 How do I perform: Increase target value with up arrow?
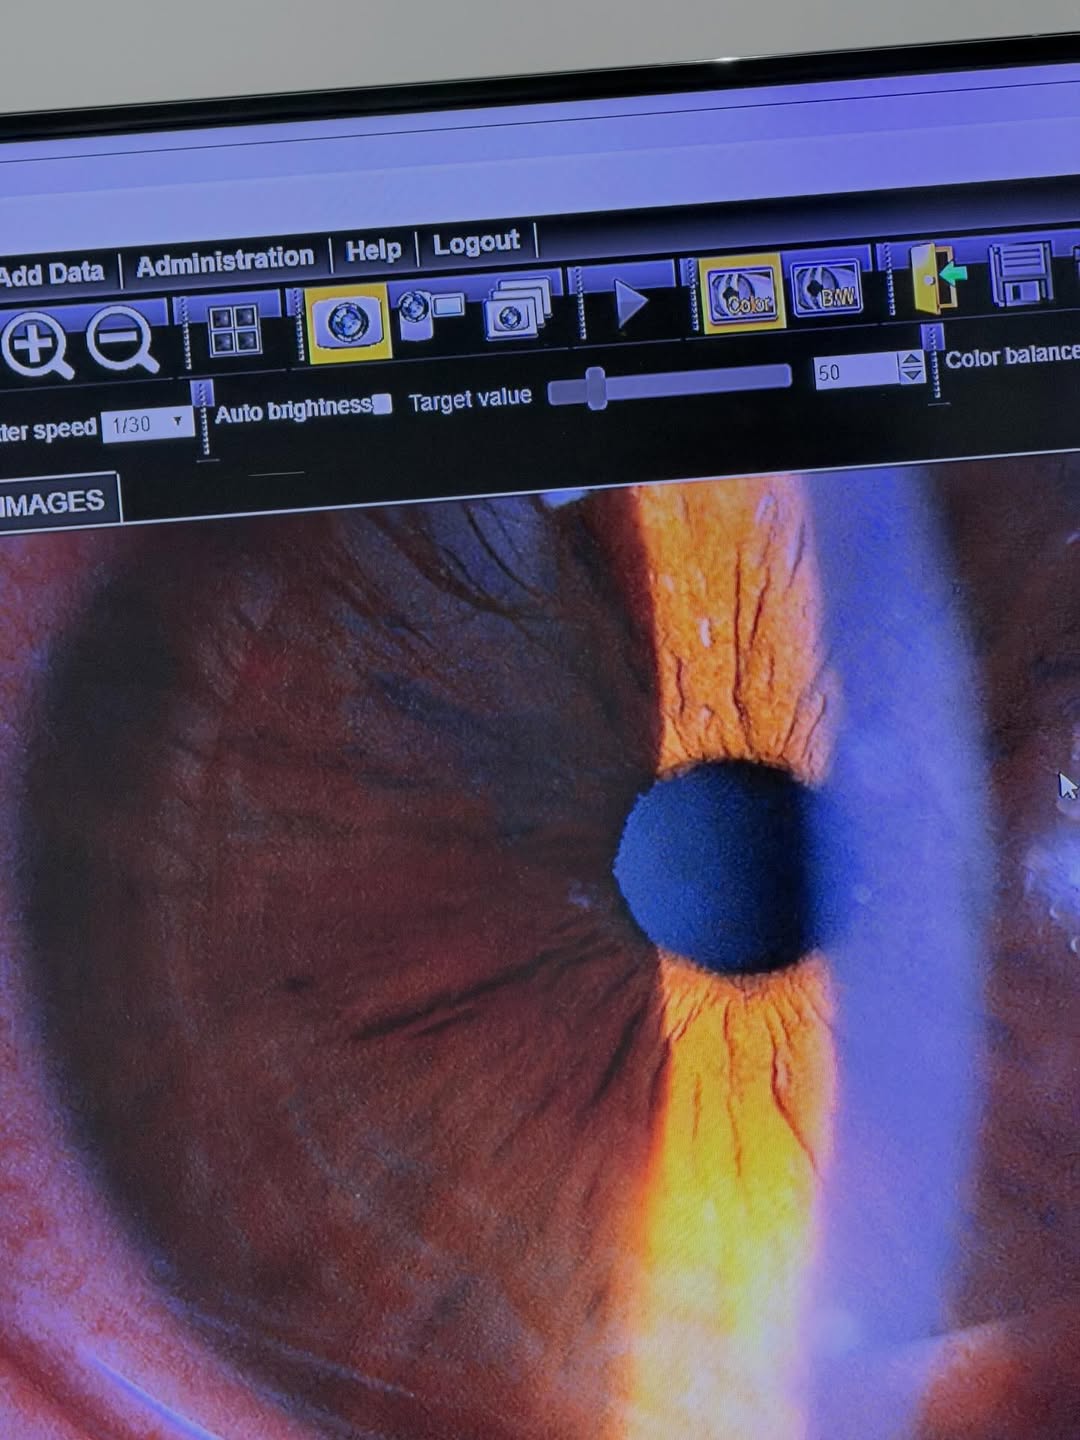click(911, 359)
